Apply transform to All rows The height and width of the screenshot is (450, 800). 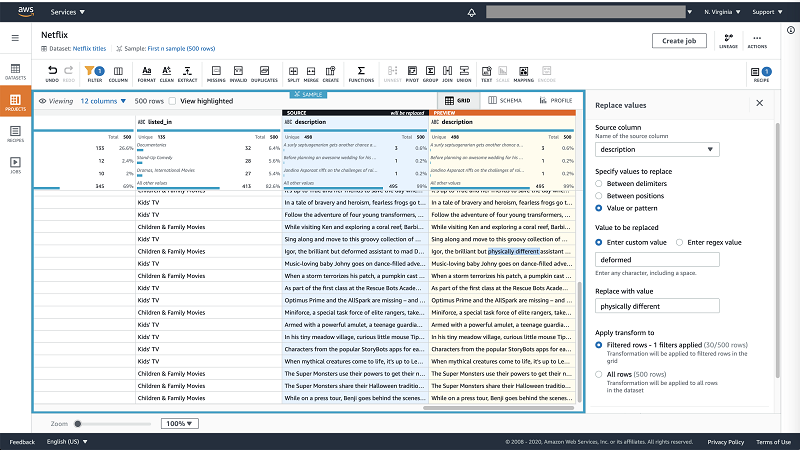pos(598,374)
